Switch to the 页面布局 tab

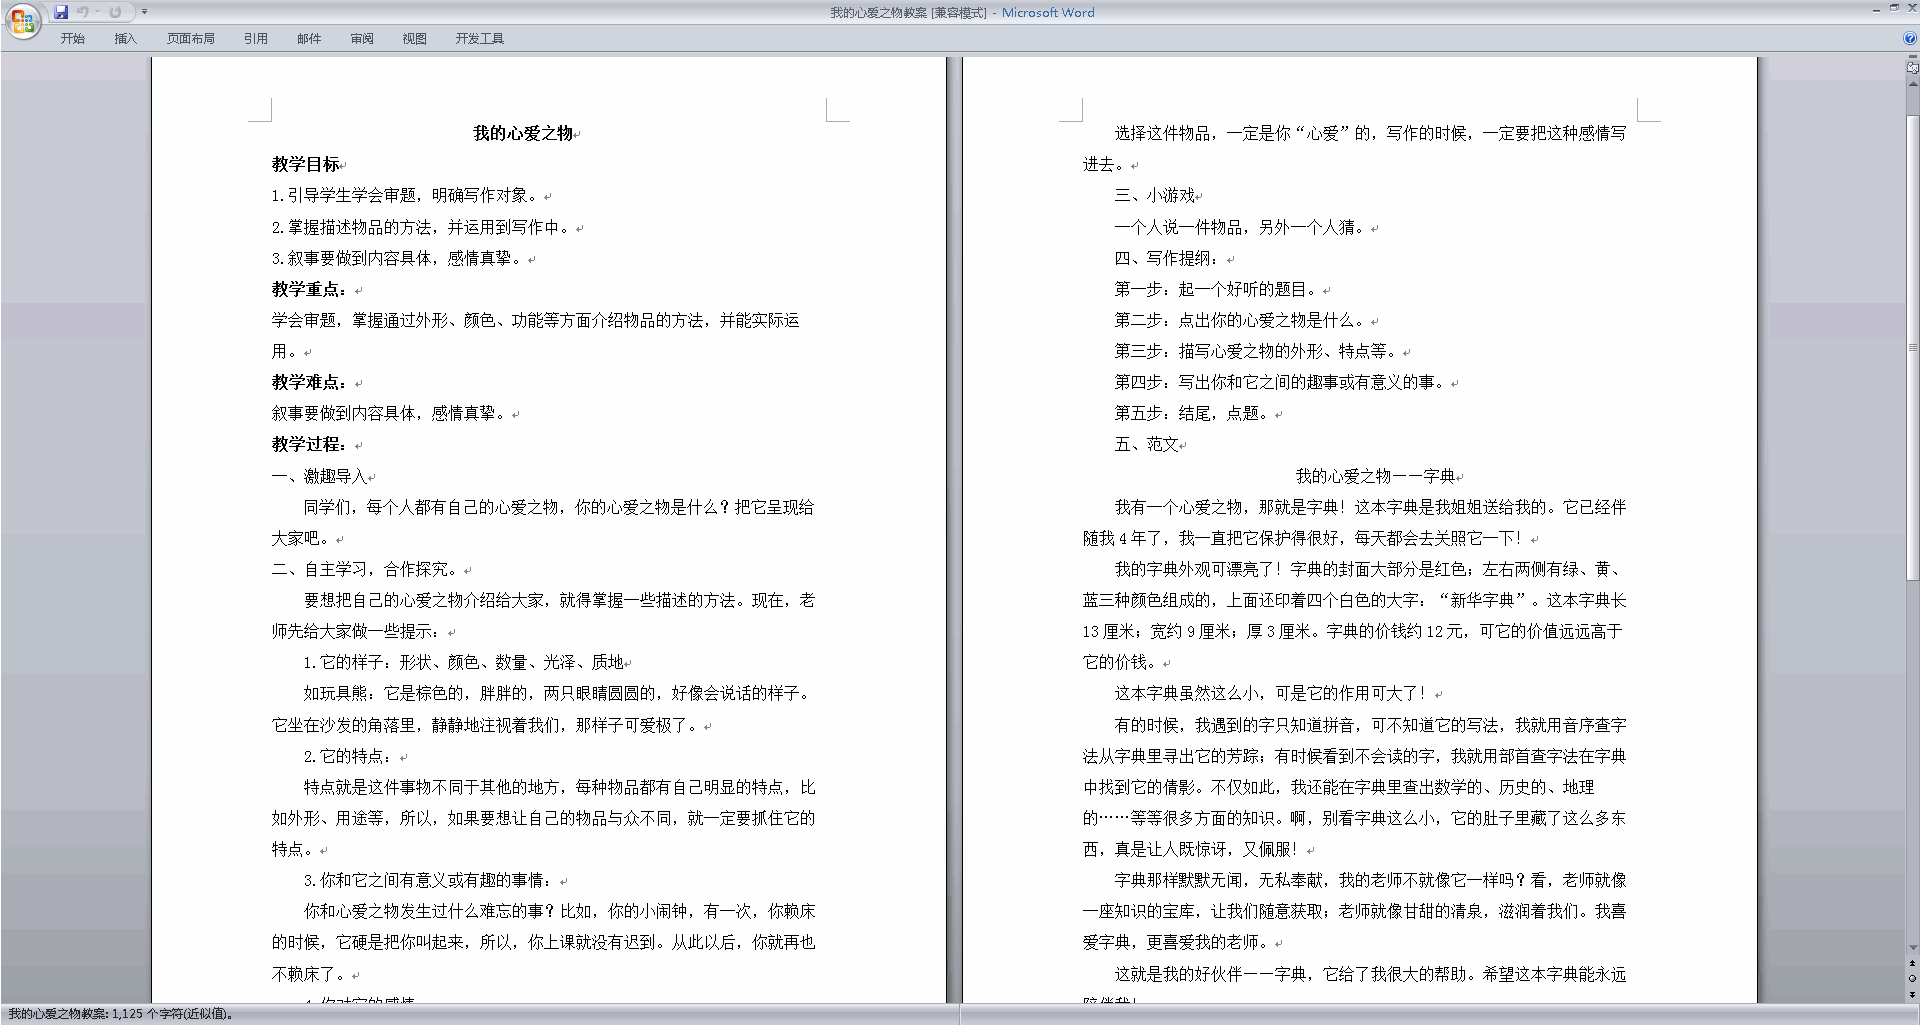pyautogui.click(x=191, y=39)
